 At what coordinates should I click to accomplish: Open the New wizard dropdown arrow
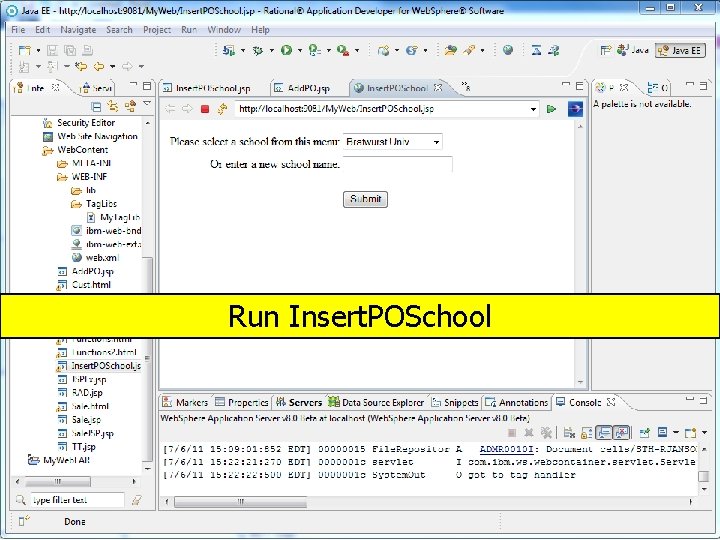click(38, 51)
